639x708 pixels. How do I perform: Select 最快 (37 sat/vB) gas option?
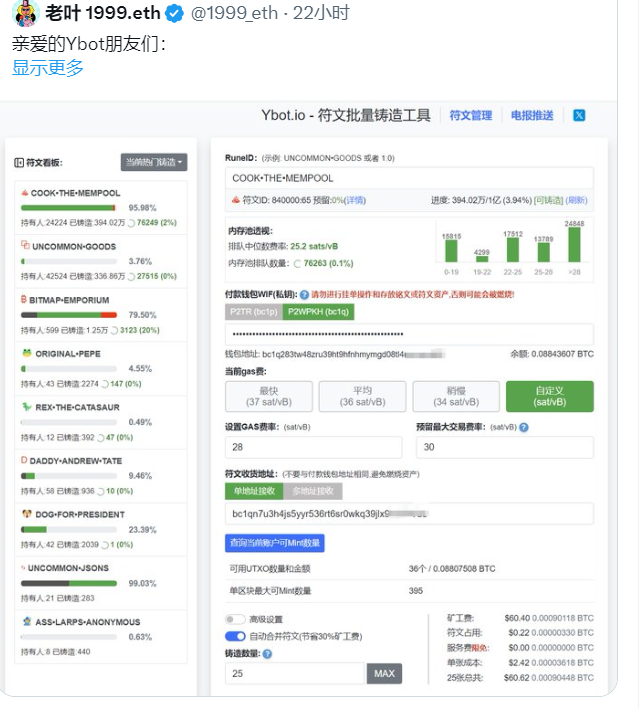click(x=269, y=396)
